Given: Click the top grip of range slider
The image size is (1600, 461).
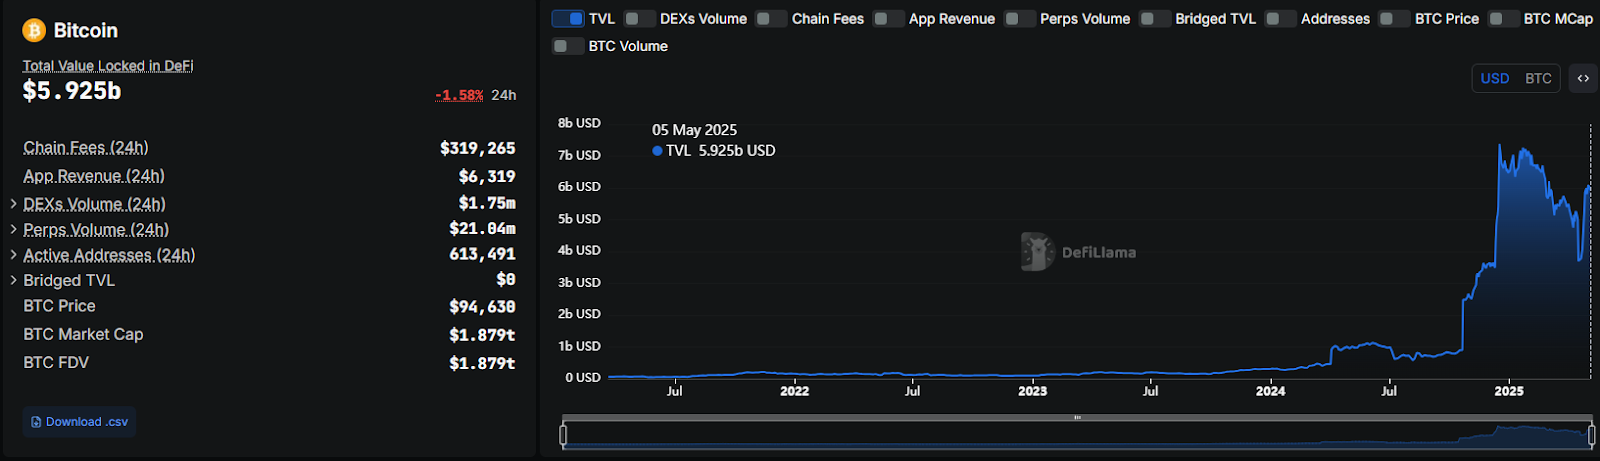Looking at the screenshot, I should [1077, 417].
